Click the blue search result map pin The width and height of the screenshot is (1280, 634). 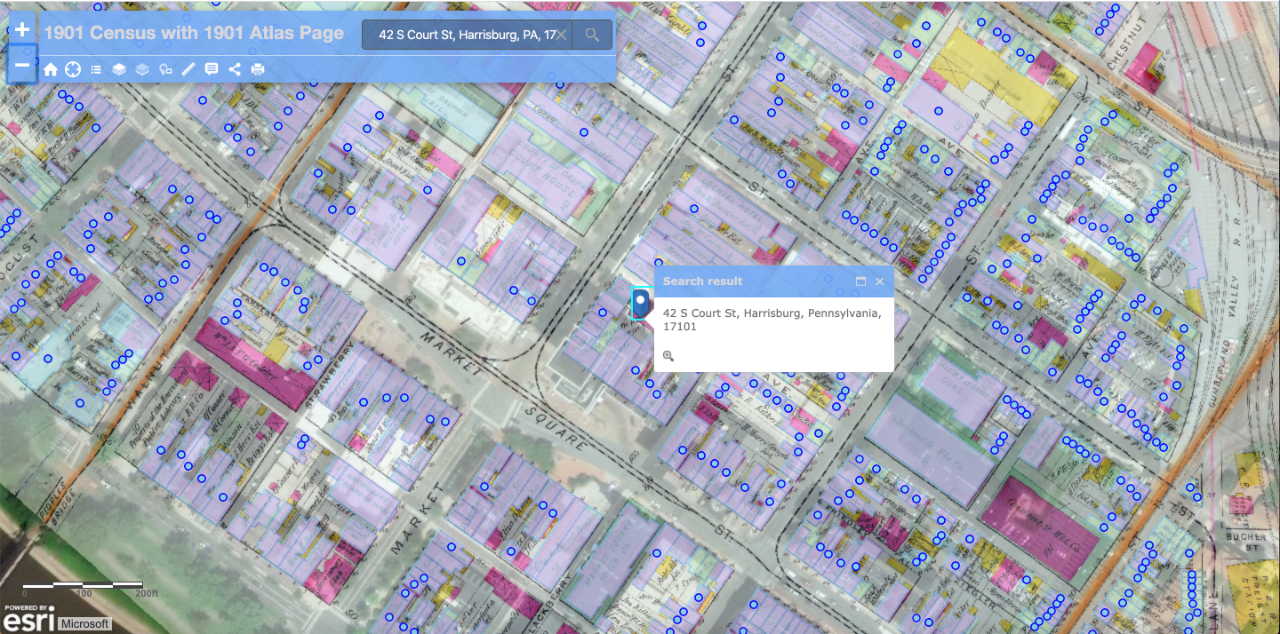[x=641, y=303]
